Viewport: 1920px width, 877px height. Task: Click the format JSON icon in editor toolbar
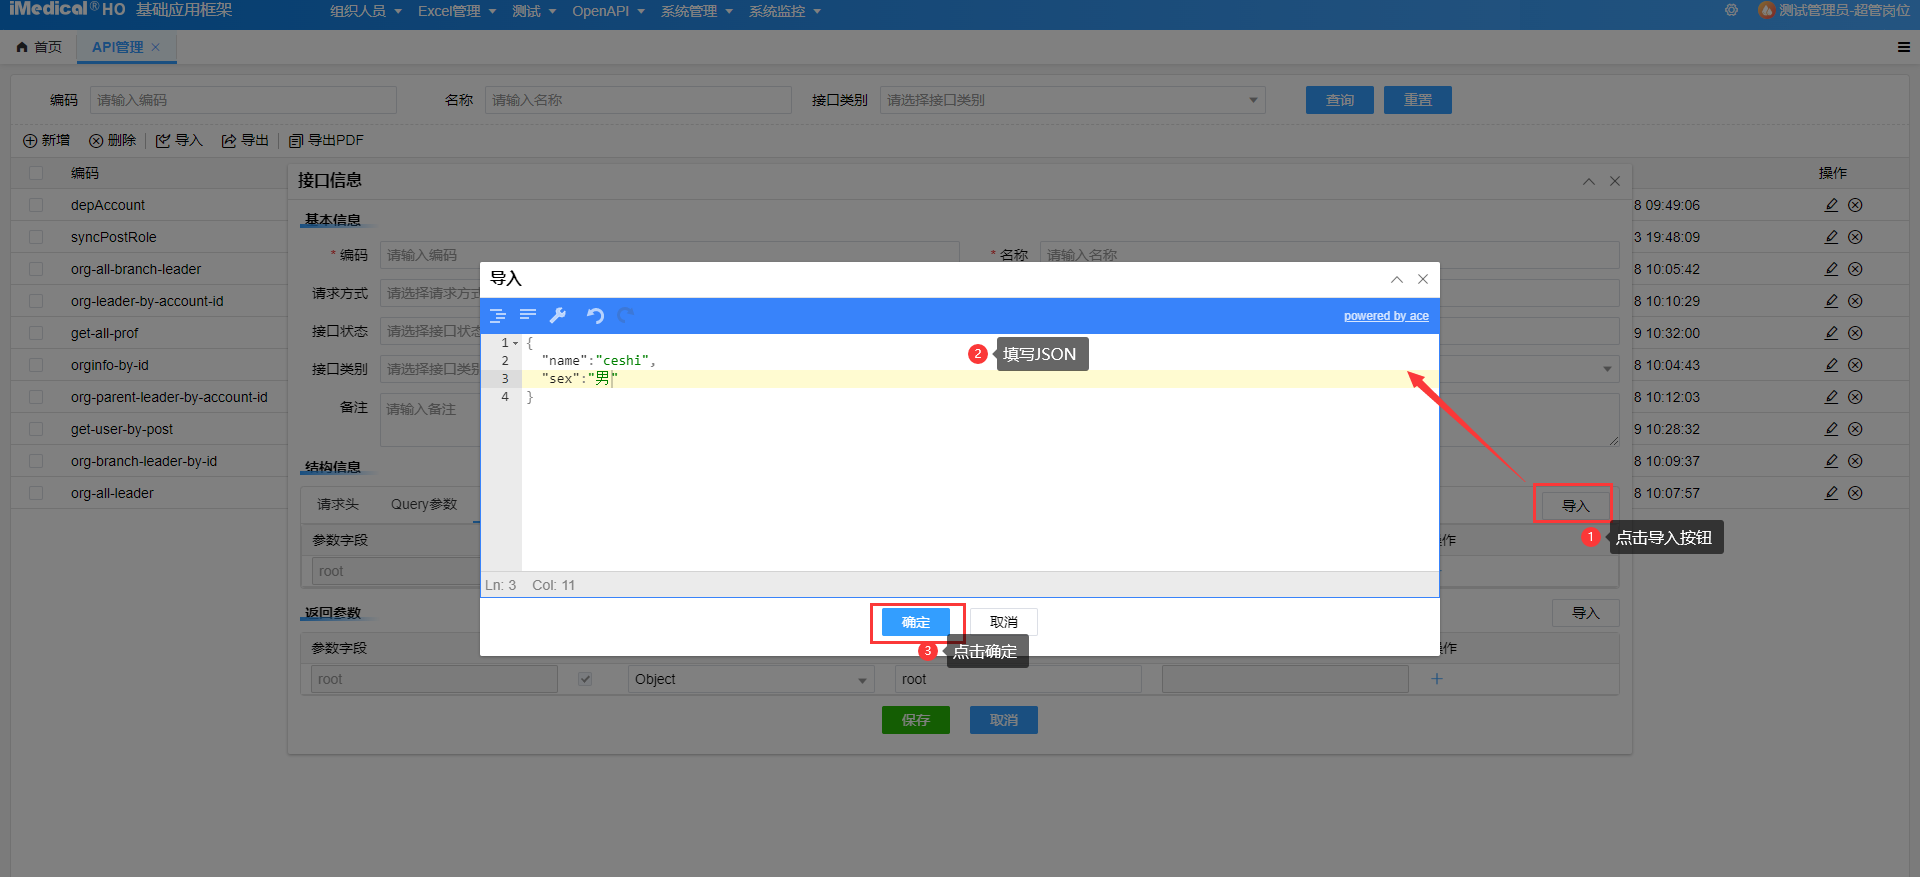point(497,316)
